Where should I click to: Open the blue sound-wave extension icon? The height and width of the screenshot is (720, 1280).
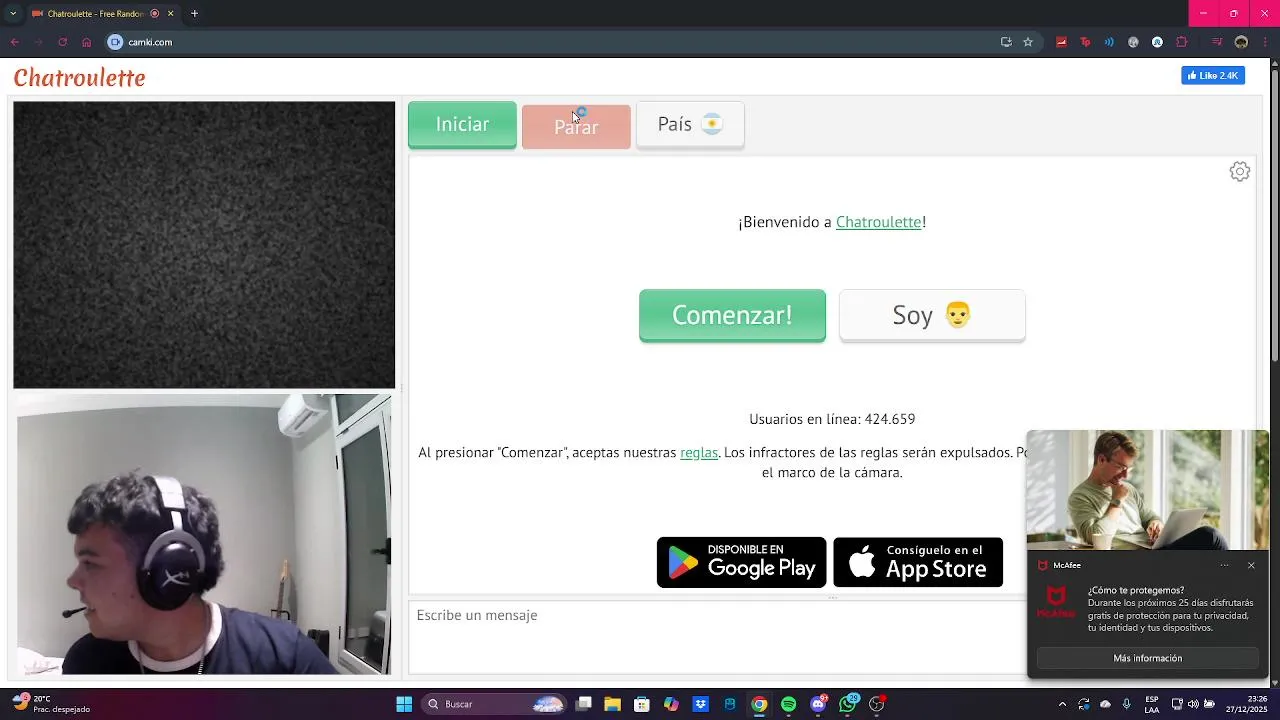point(1109,42)
